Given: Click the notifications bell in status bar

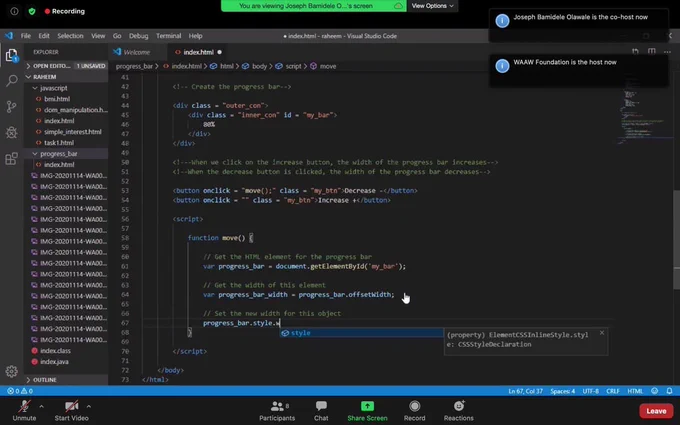Looking at the screenshot, I should click(670, 391).
